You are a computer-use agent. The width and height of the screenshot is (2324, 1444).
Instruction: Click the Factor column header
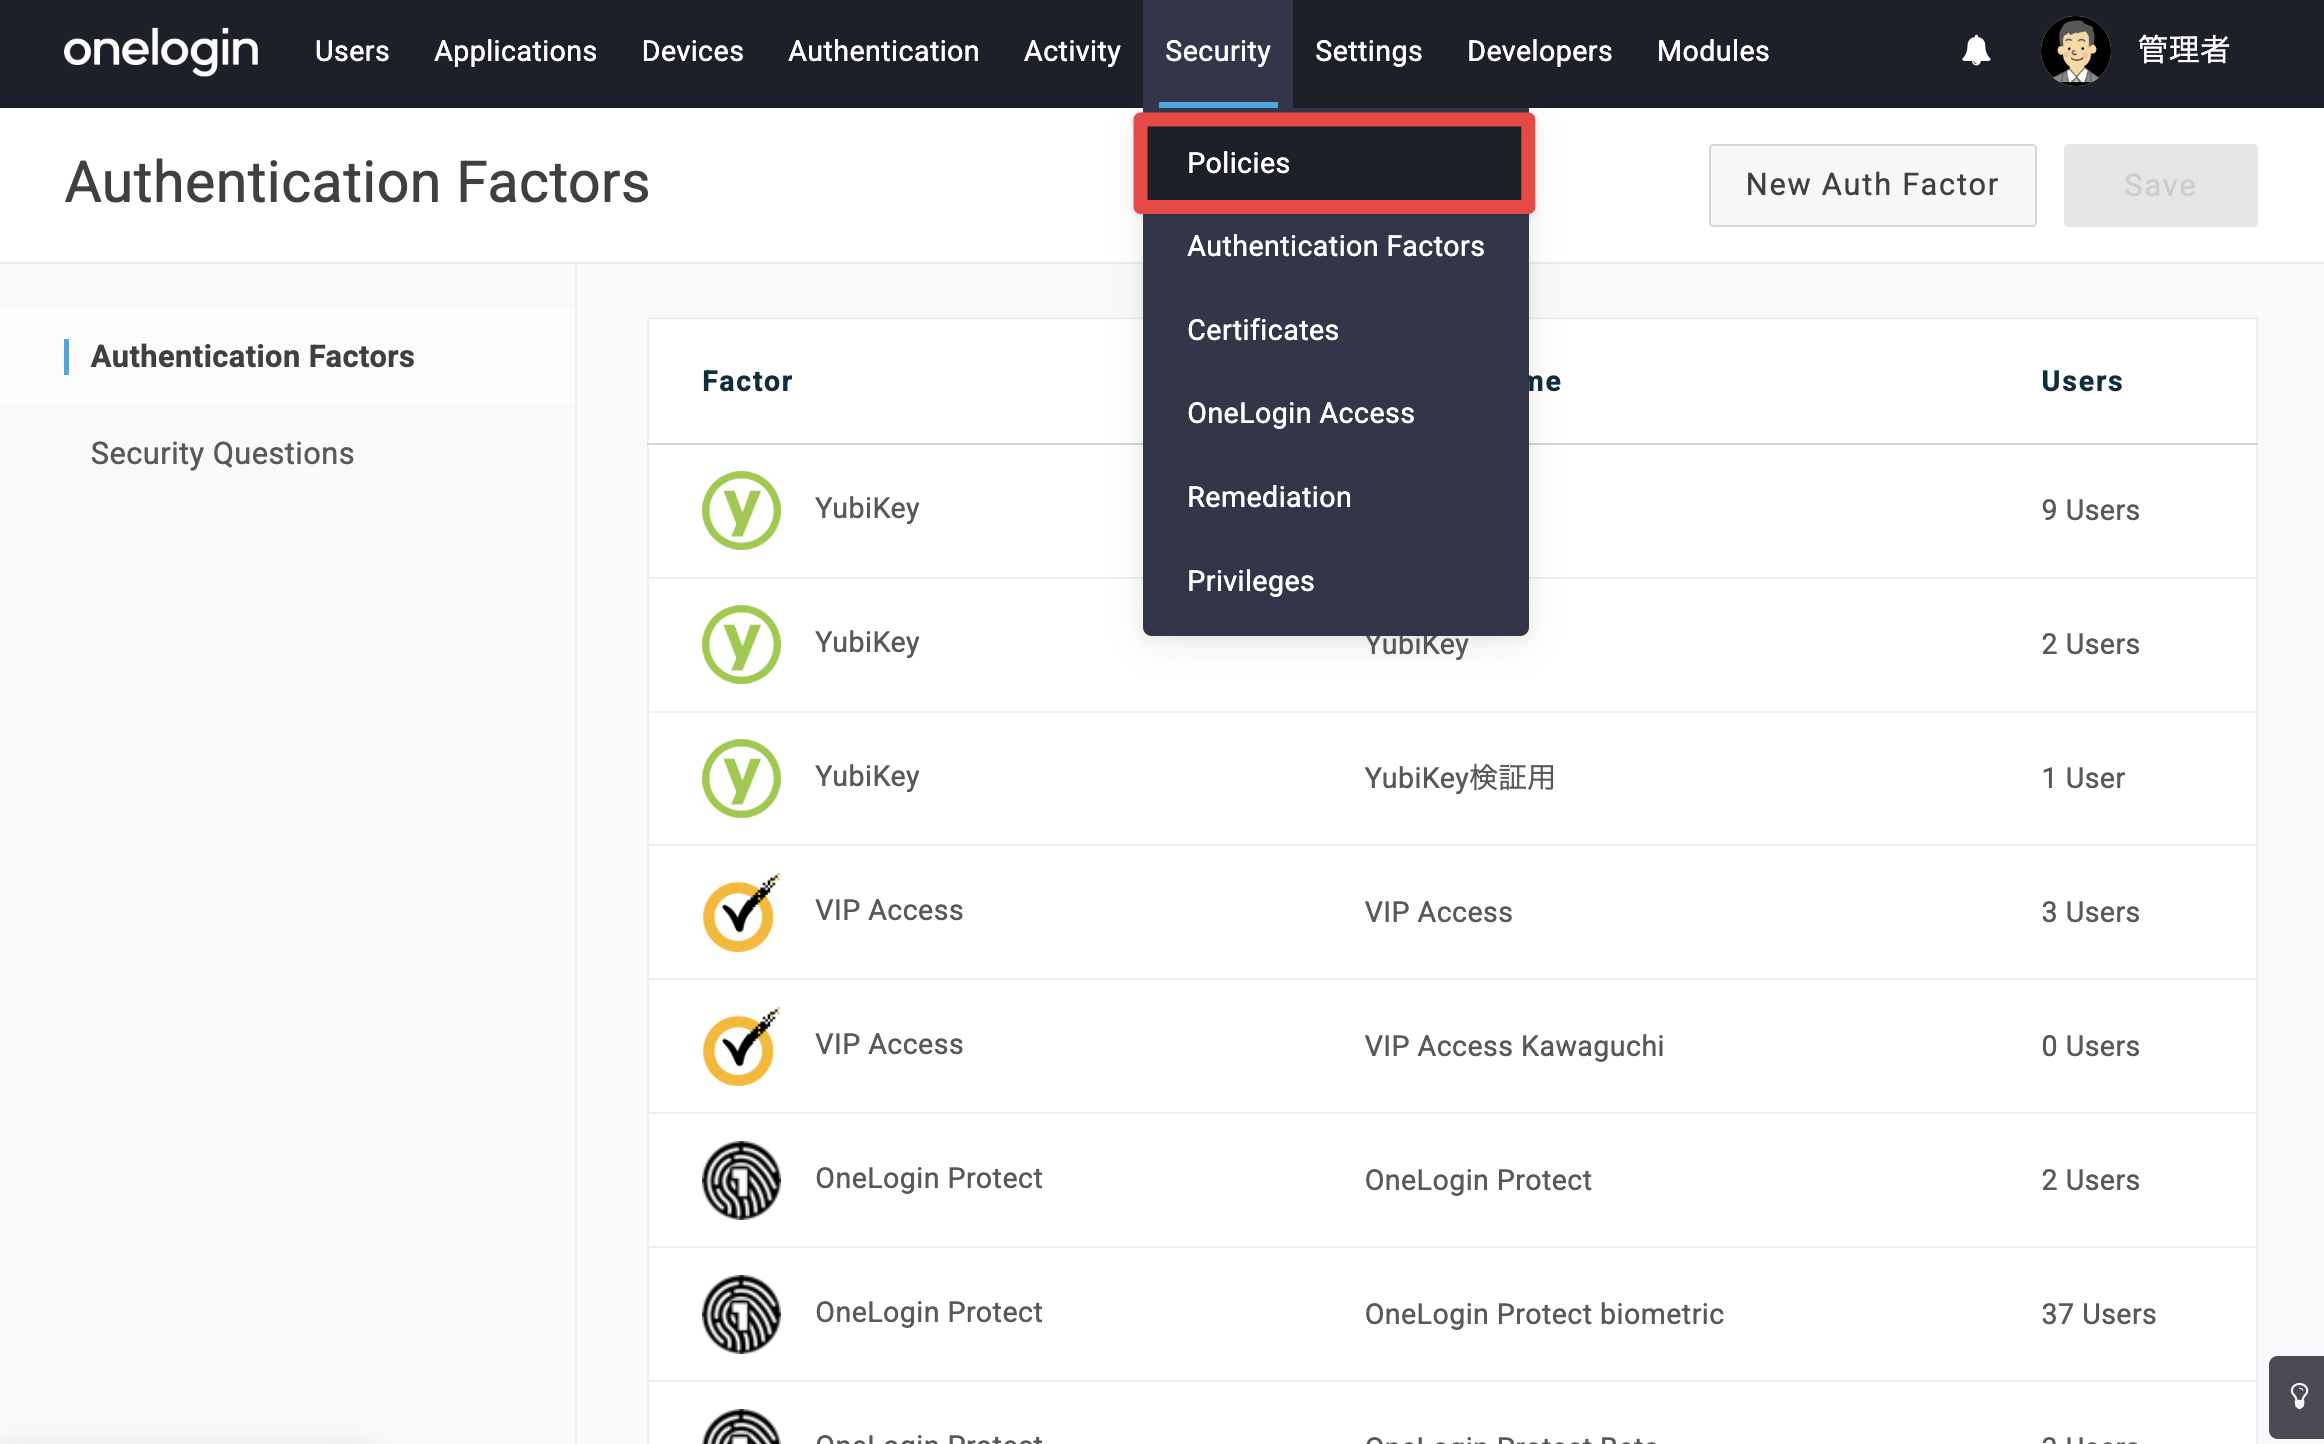tap(747, 381)
